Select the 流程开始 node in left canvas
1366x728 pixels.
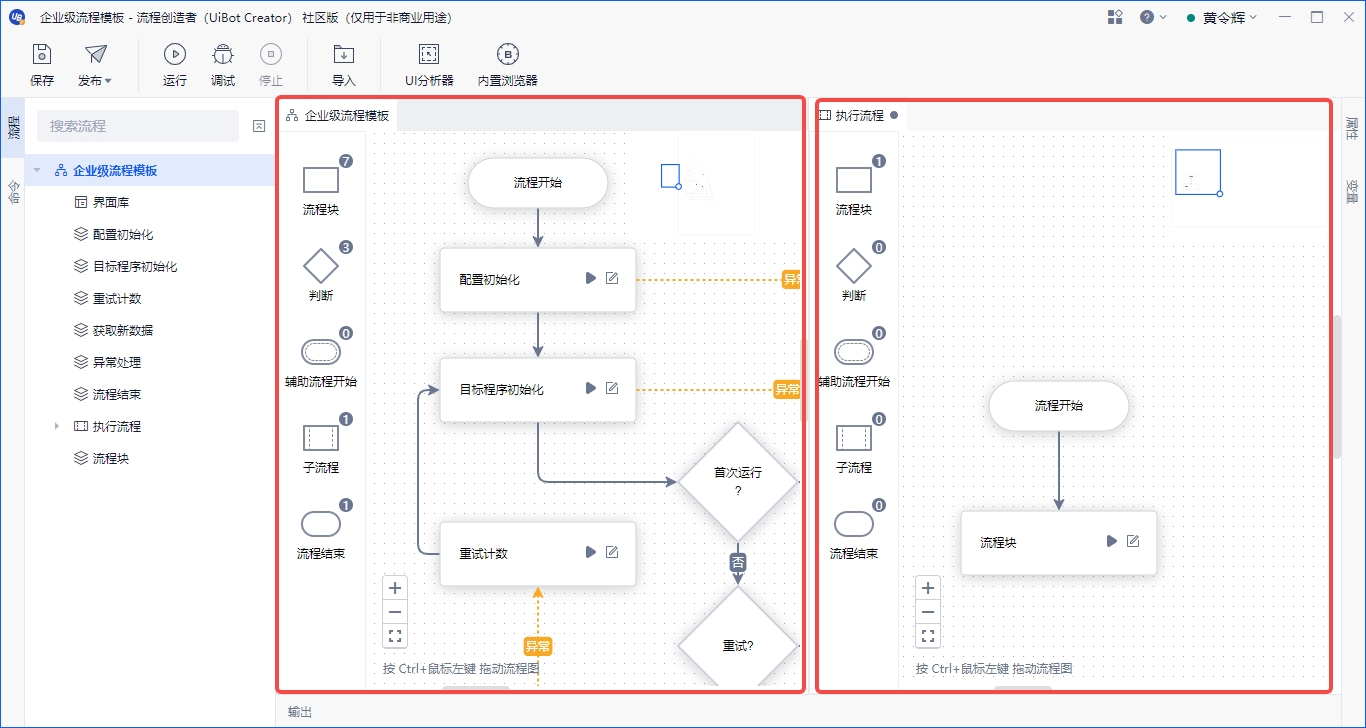pos(538,183)
